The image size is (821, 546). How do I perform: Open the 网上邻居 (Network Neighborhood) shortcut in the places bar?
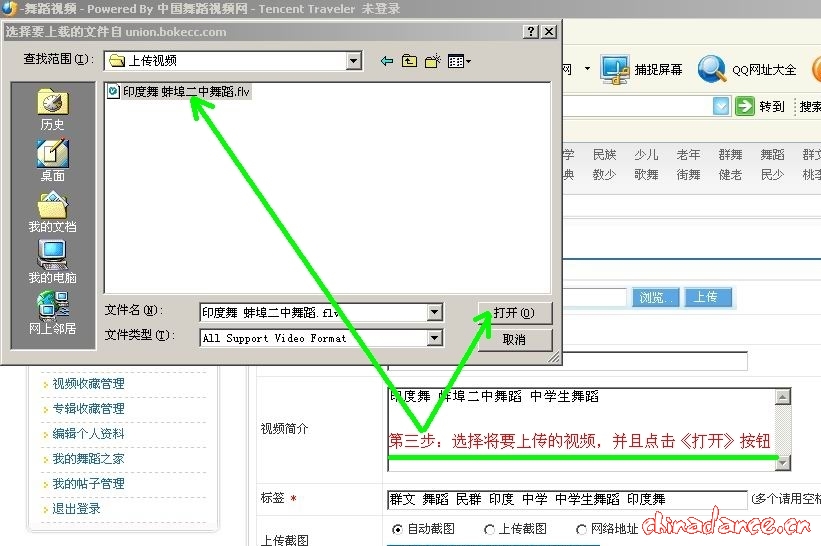(x=52, y=313)
